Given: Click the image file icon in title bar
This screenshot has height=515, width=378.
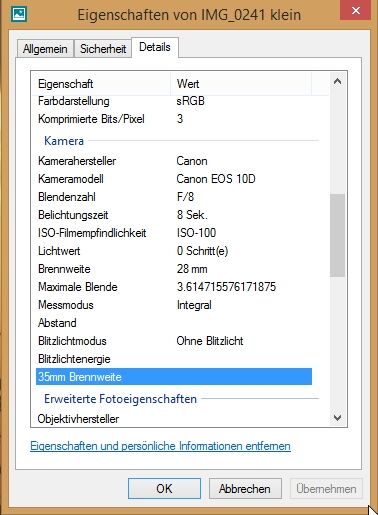Looking at the screenshot, I should (x=18, y=14).
